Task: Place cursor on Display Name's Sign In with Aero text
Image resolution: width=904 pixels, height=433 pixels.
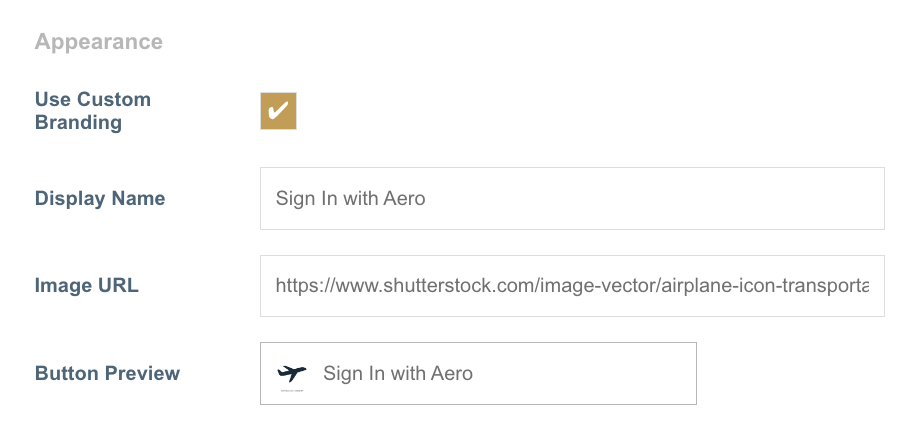Action: click(x=350, y=198)
